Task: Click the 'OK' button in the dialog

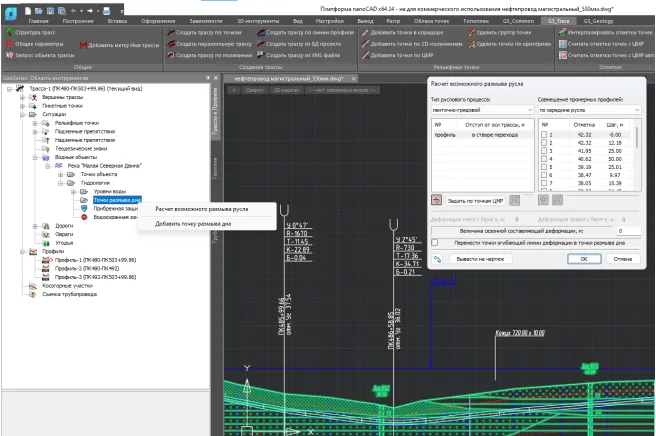Action: [x=583, y=258]
